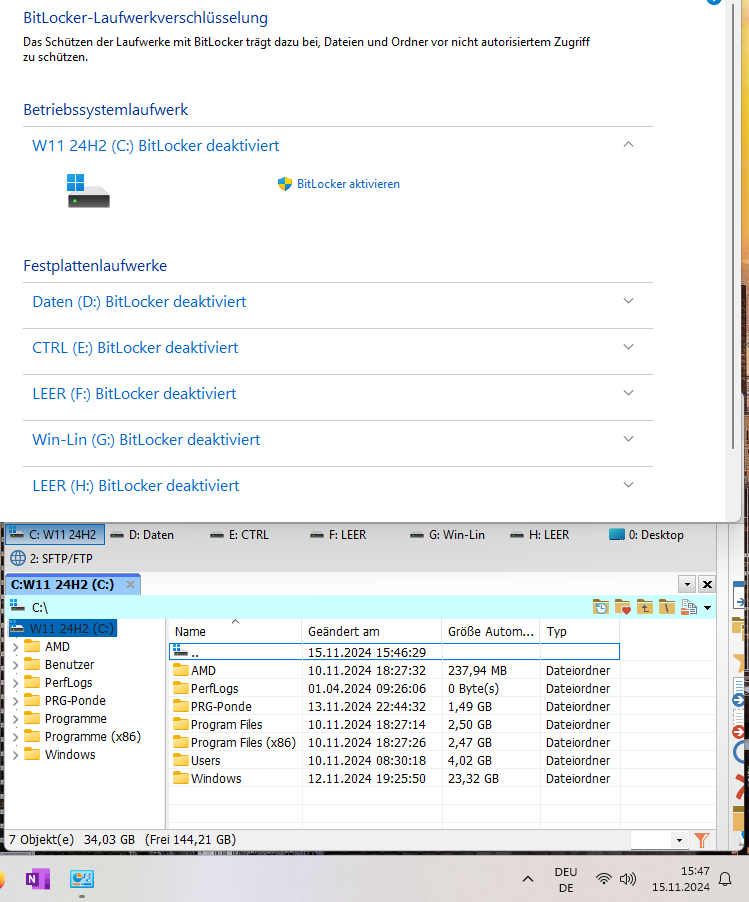Screen dimensions: 749x902
Task: Show hidden tray icons chevron
Action: pos(528,879)
